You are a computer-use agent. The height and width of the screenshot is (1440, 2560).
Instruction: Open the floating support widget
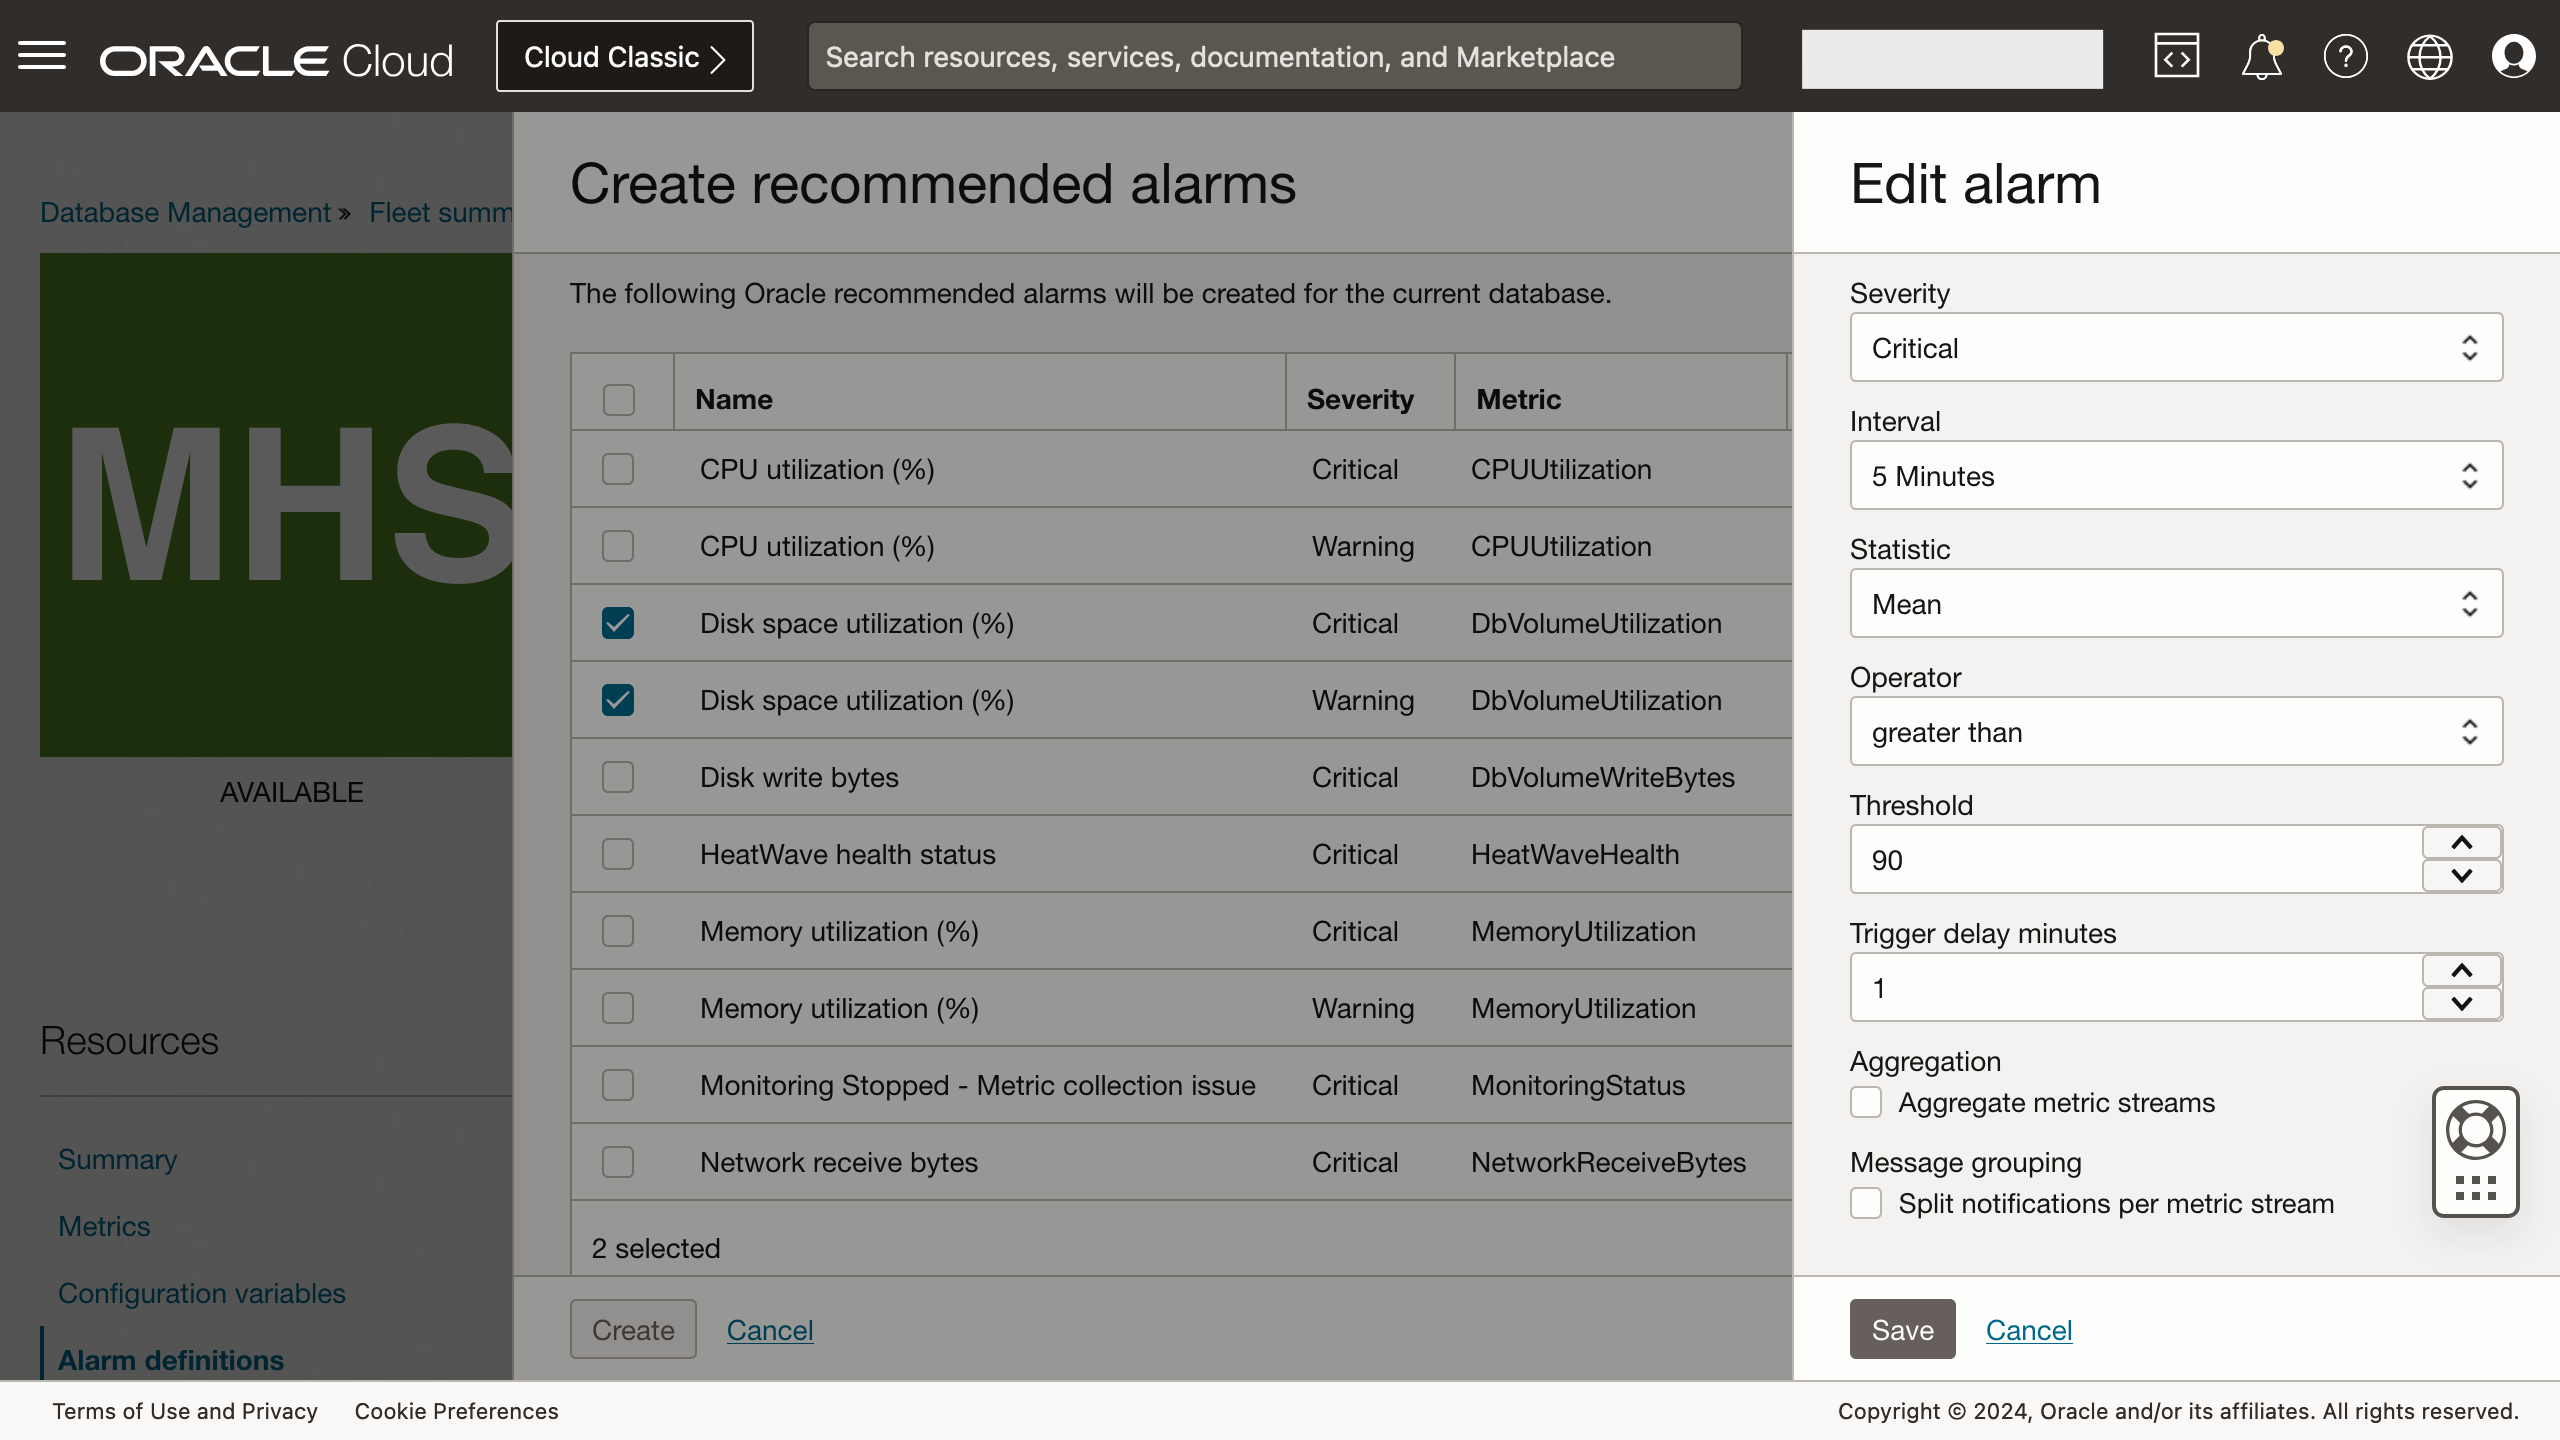[x=2476, y=1151]
